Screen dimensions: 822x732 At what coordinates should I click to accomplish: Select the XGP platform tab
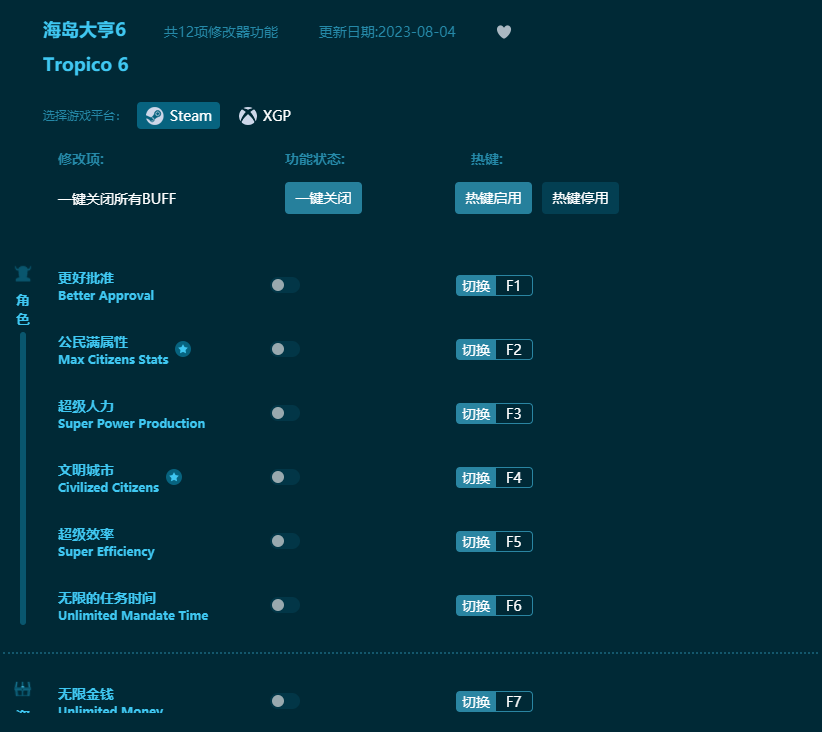[x=265, y=115]
